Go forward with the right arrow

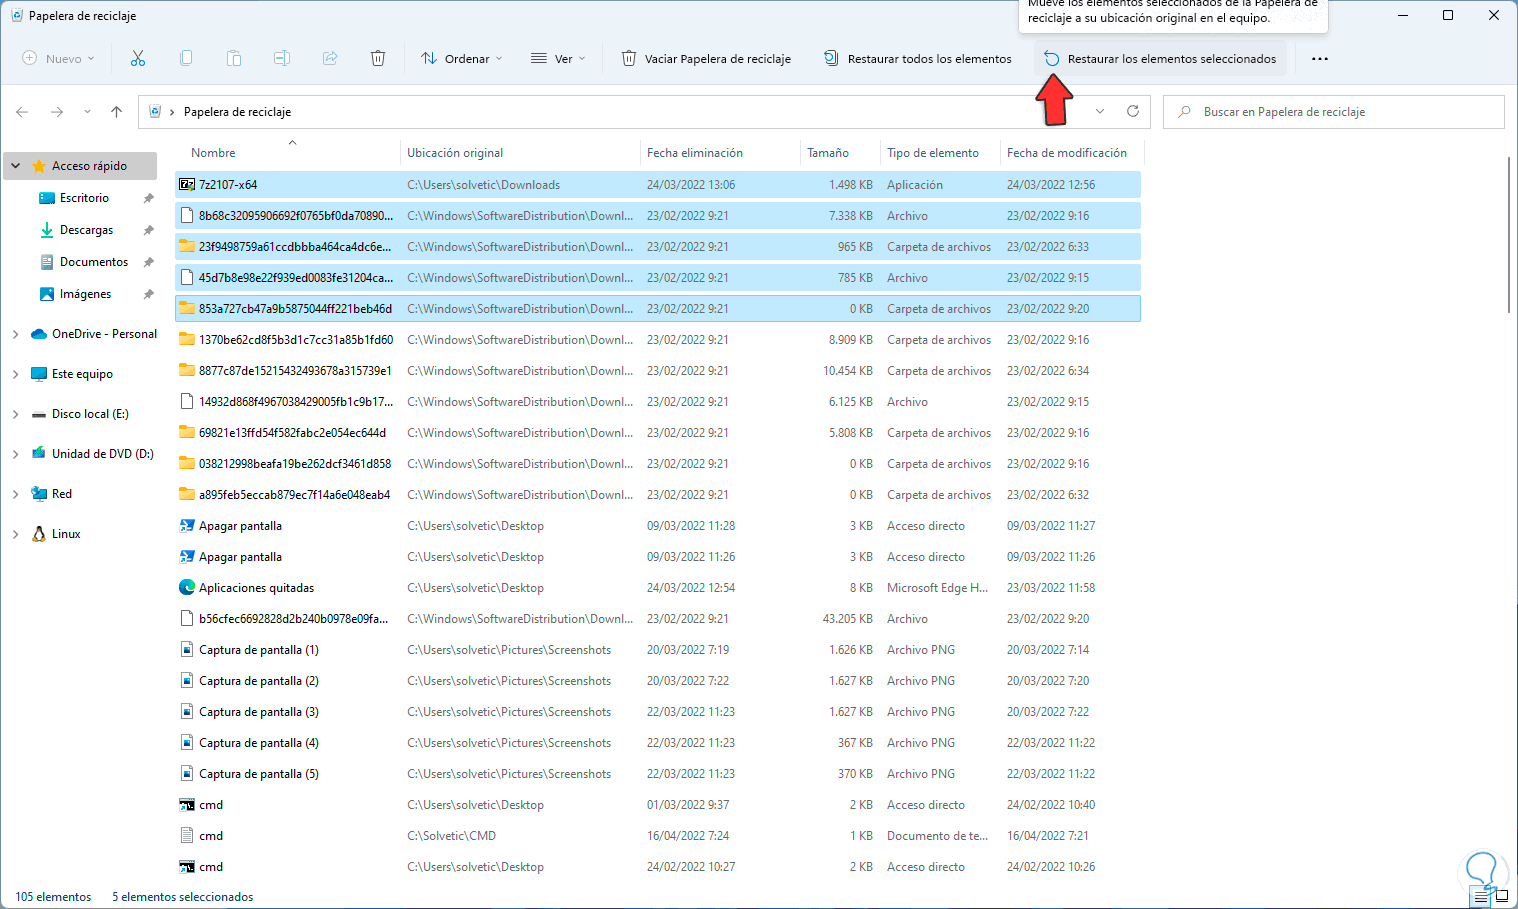coord(57,112)
